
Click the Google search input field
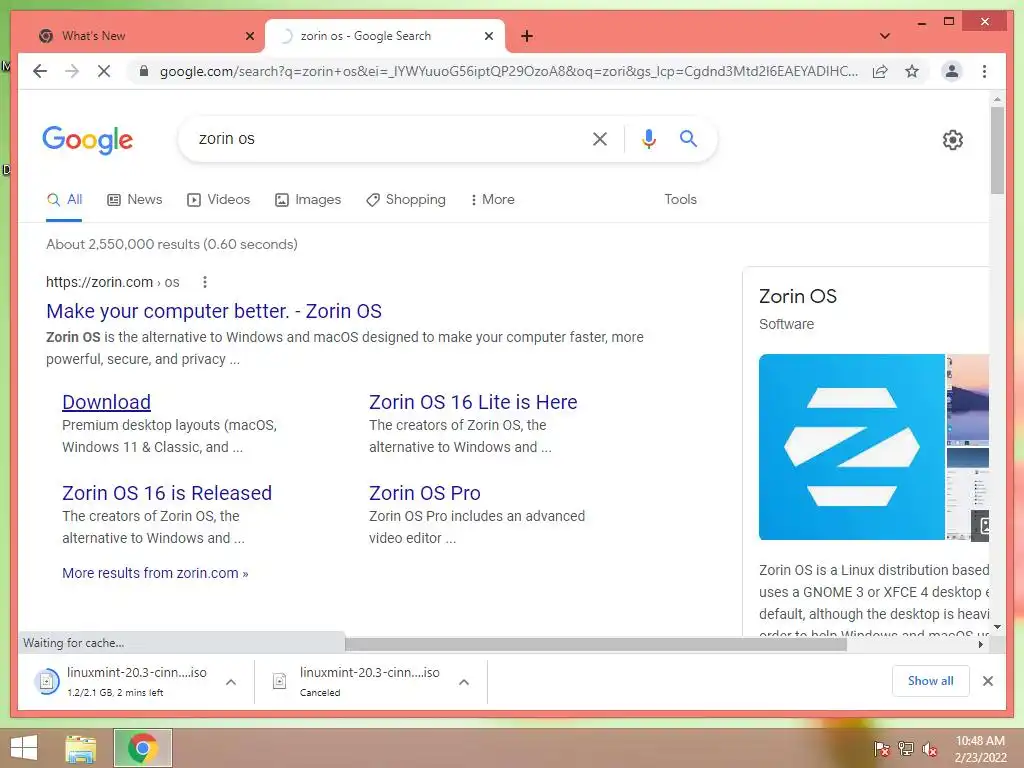[385, 138]
